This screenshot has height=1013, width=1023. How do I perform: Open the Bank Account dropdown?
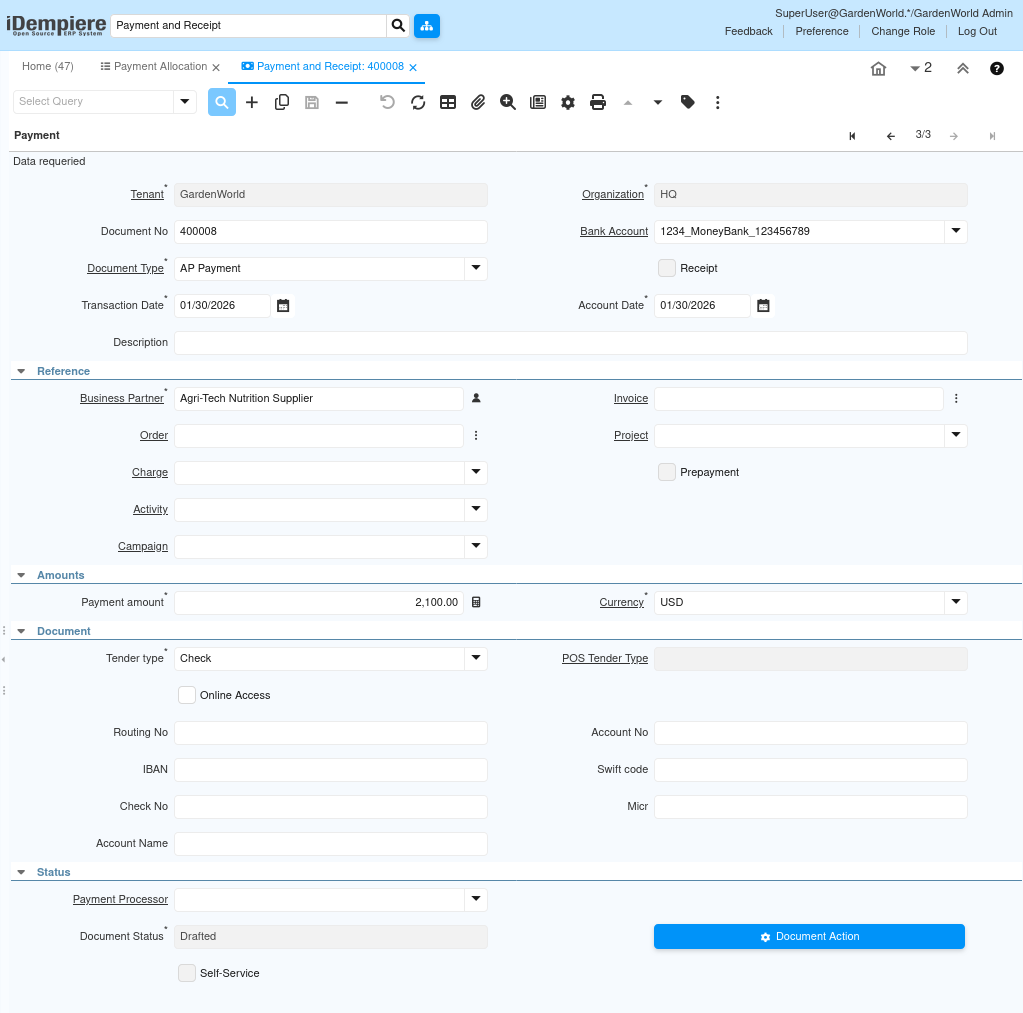tap(955, 231)
